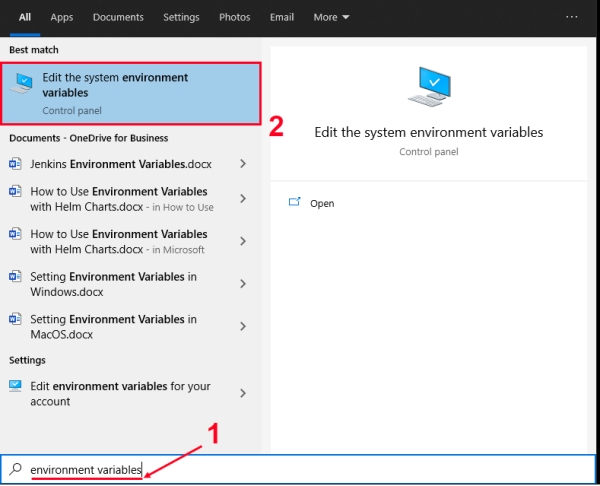
Task: Click the settings icon beside Edit environment variables for your account
Action: click(15, 386)
